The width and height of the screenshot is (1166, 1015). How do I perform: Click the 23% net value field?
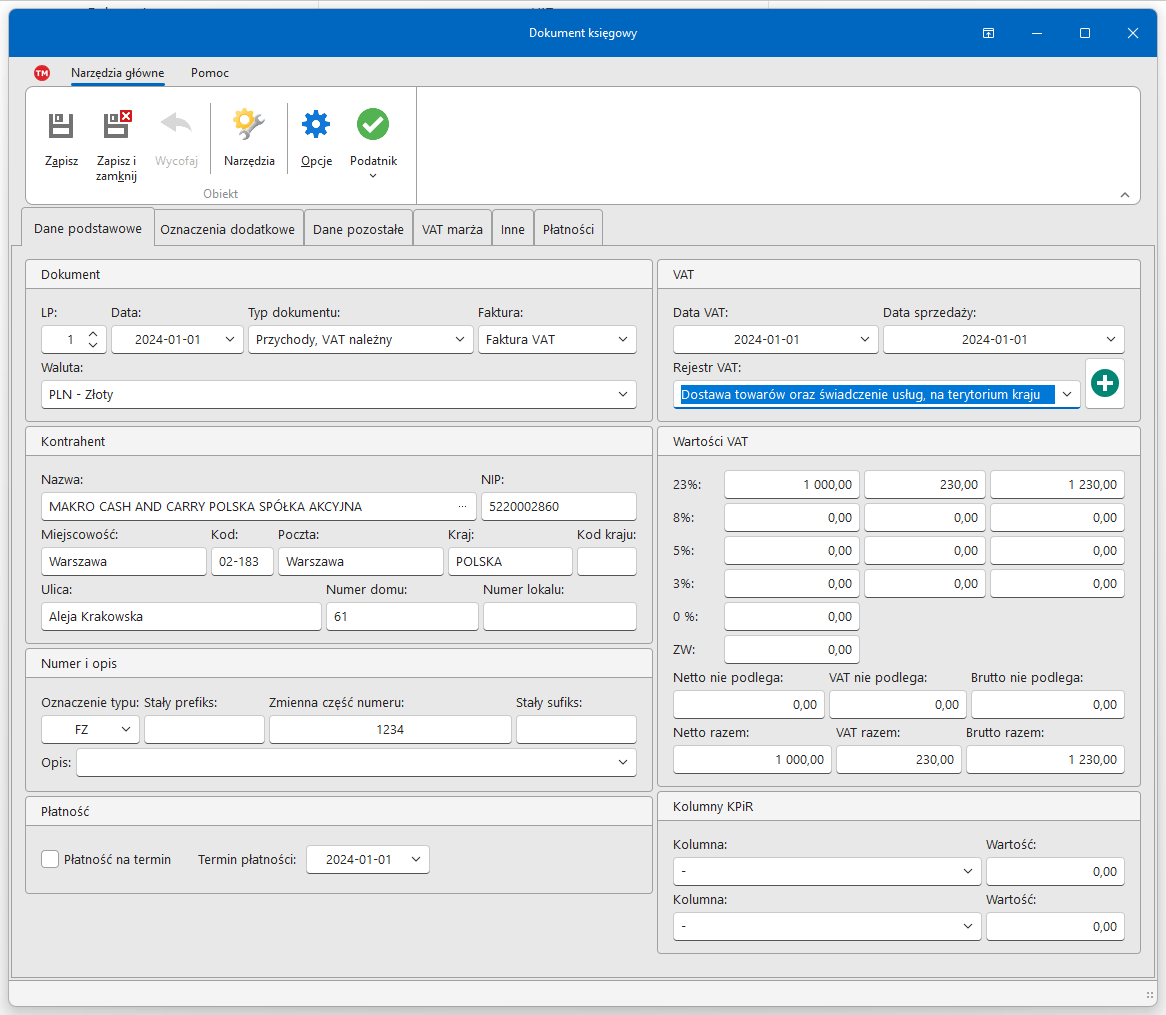(791, 485)
